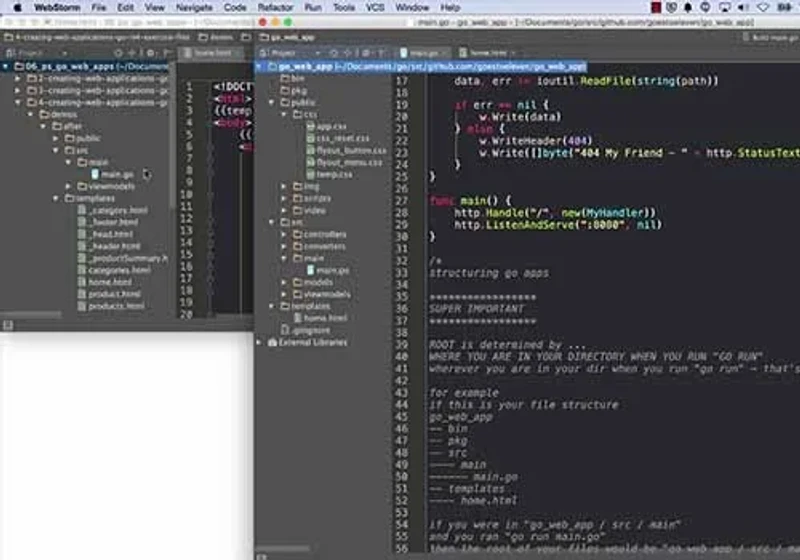
Task: Expand External Libraries node
Action: point(259,342)
